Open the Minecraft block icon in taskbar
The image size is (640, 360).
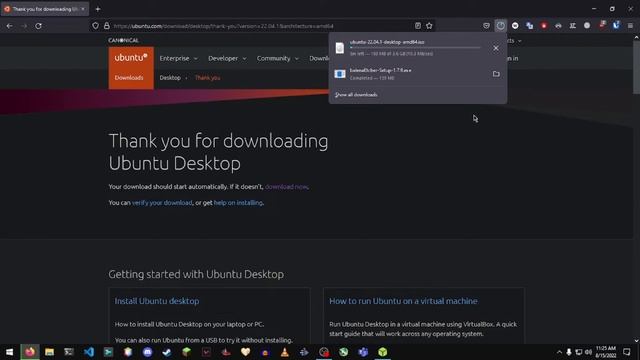point(187,352)
